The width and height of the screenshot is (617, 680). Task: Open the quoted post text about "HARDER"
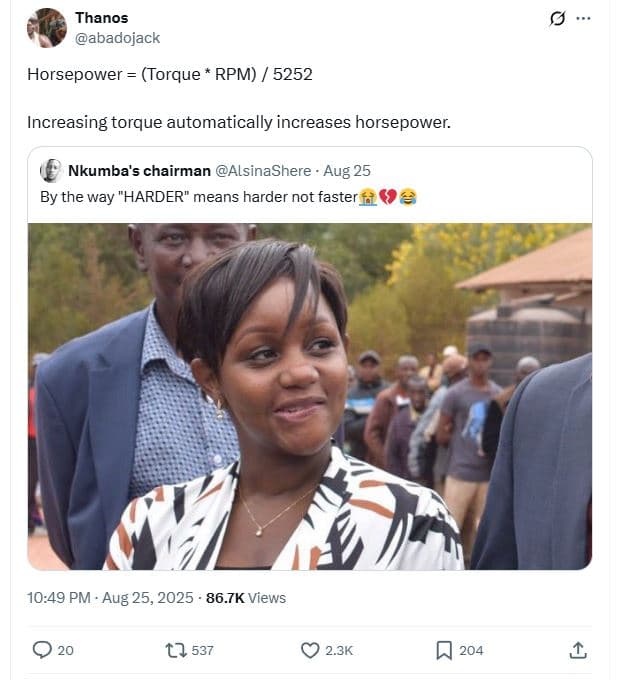pyautogui.click(x=198, y=197)
